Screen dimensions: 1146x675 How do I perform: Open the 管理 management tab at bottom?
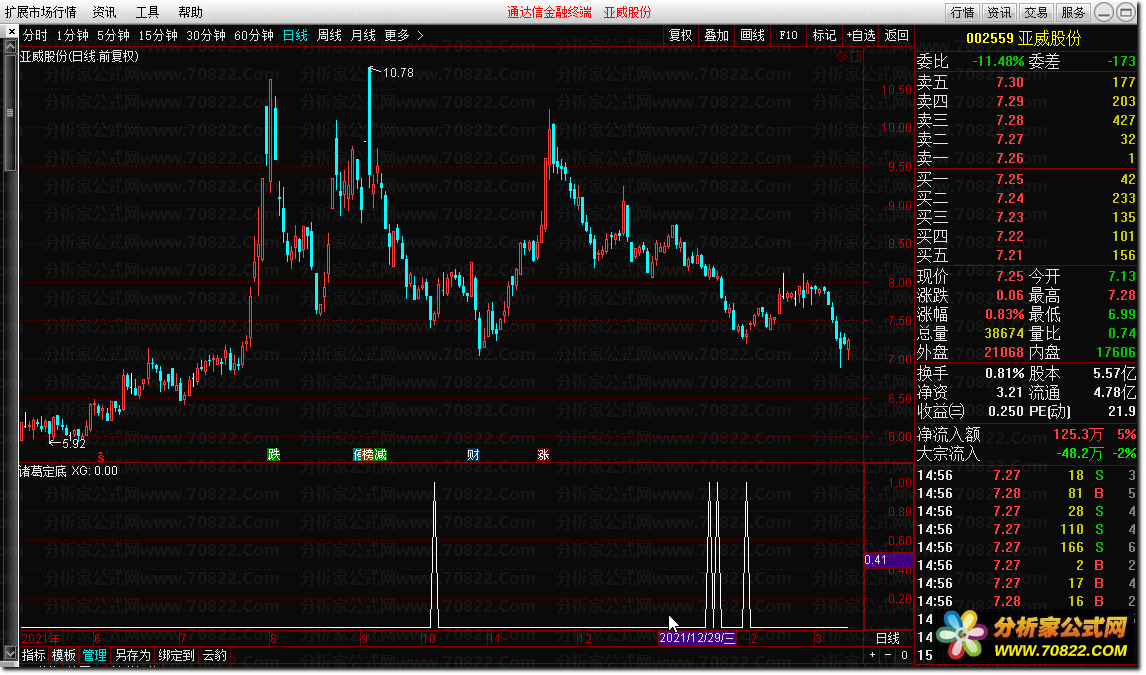click(94, 655)
